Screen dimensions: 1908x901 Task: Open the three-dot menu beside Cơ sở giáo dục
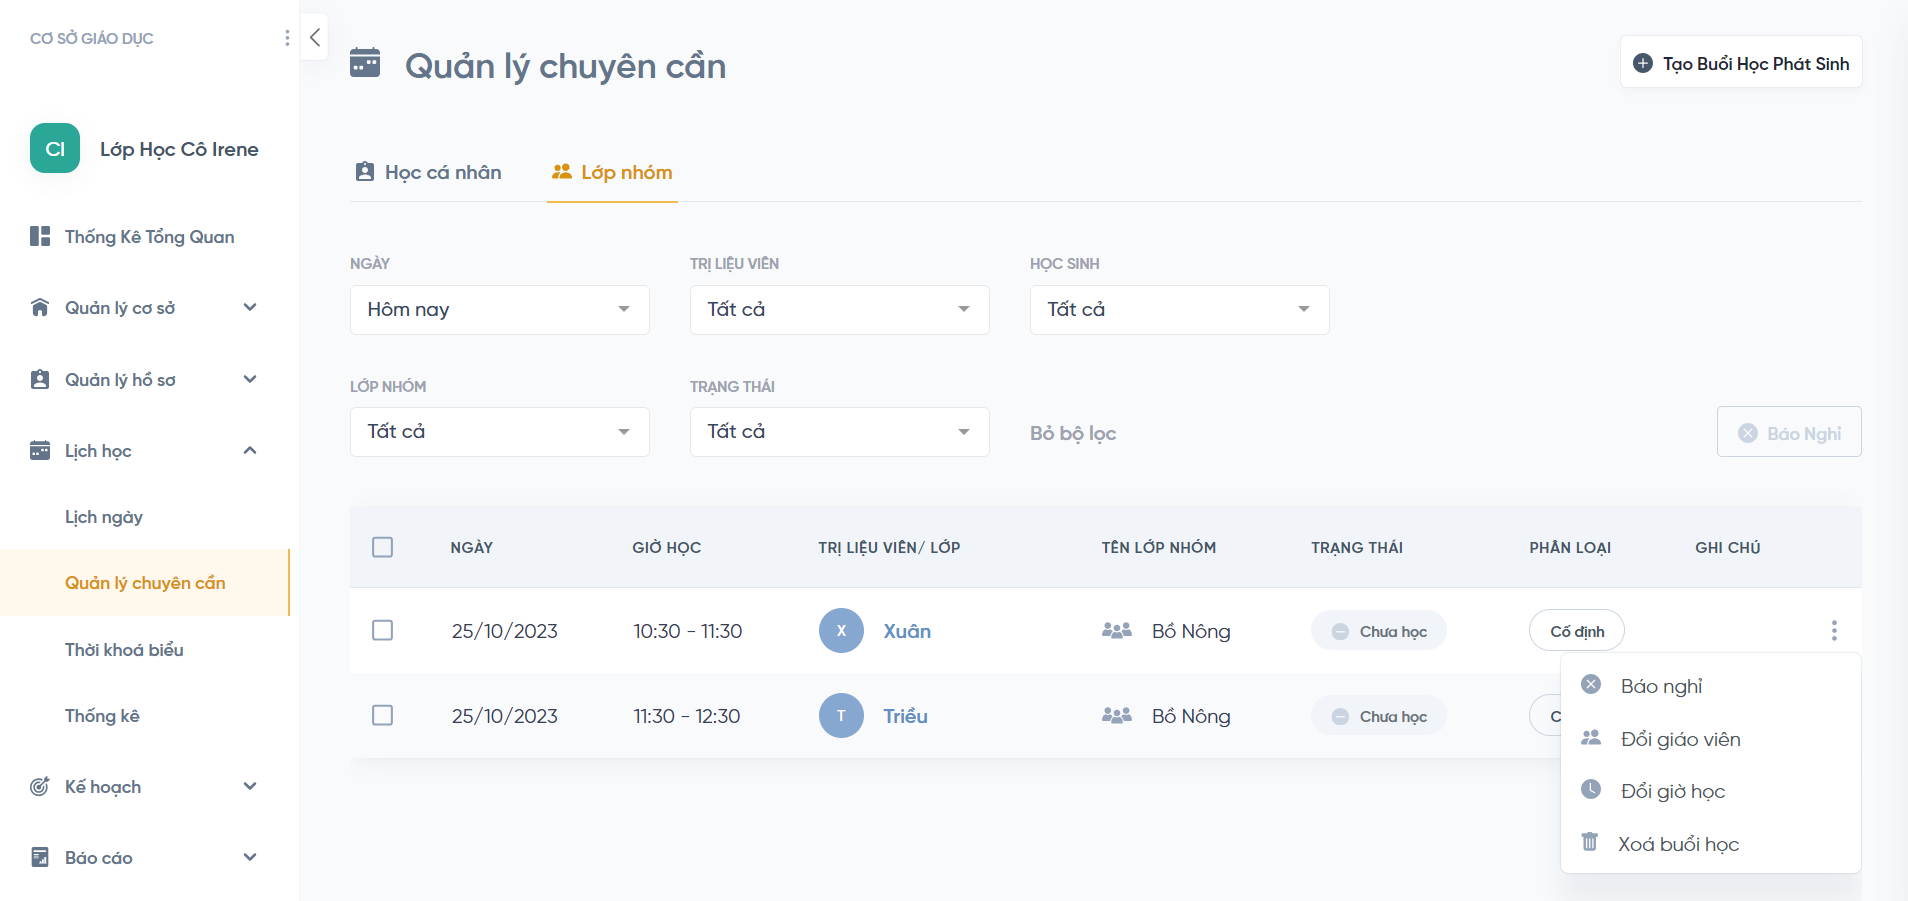pyautogui.click(x=287, y=38)
